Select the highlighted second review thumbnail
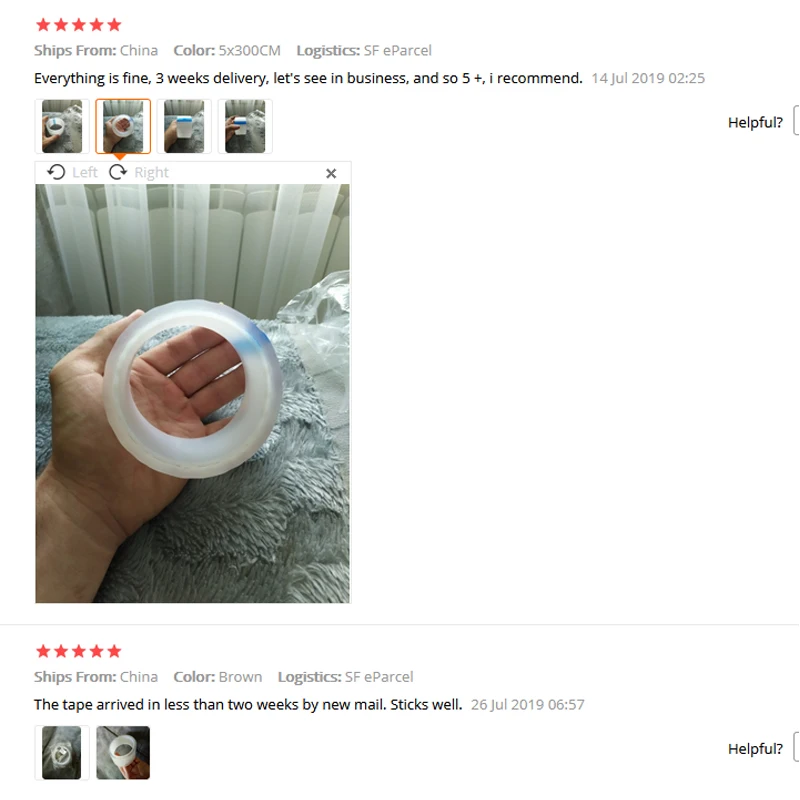The width and height of the screenshot is (800, 800). pyautogui.click(x=123, y=127)
